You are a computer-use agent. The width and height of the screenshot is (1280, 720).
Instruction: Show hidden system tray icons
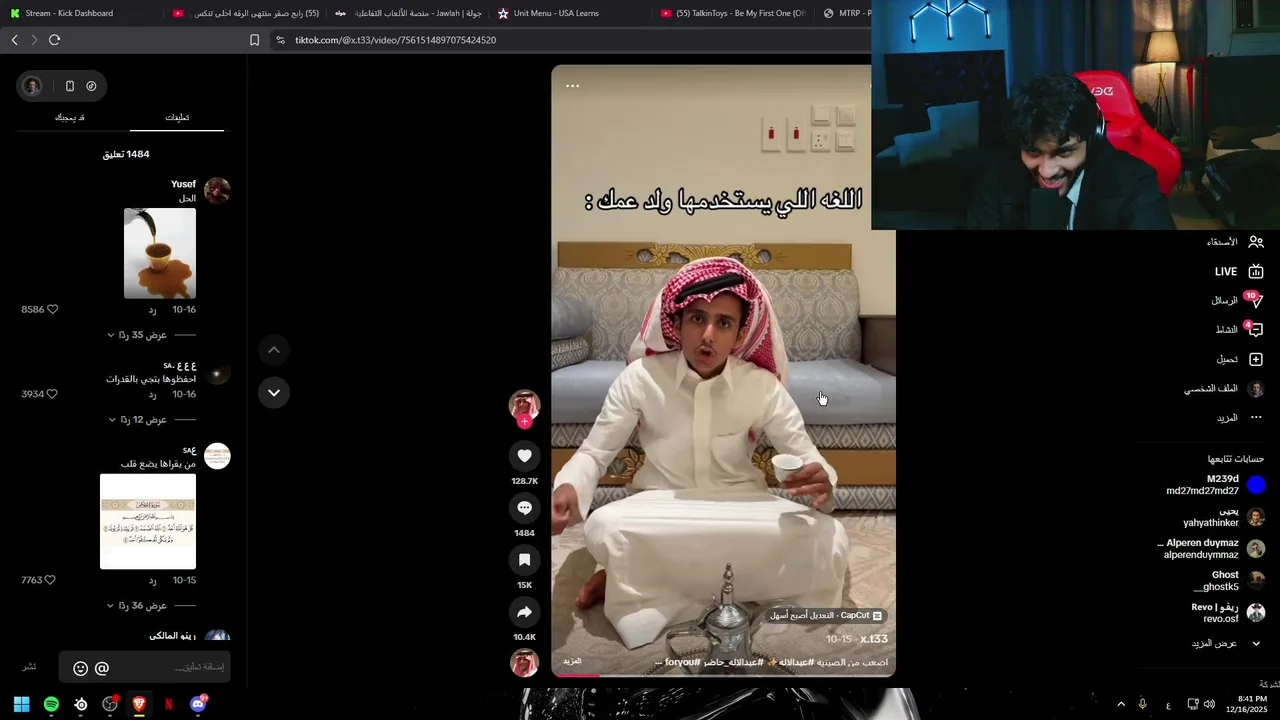(1121, 704)
